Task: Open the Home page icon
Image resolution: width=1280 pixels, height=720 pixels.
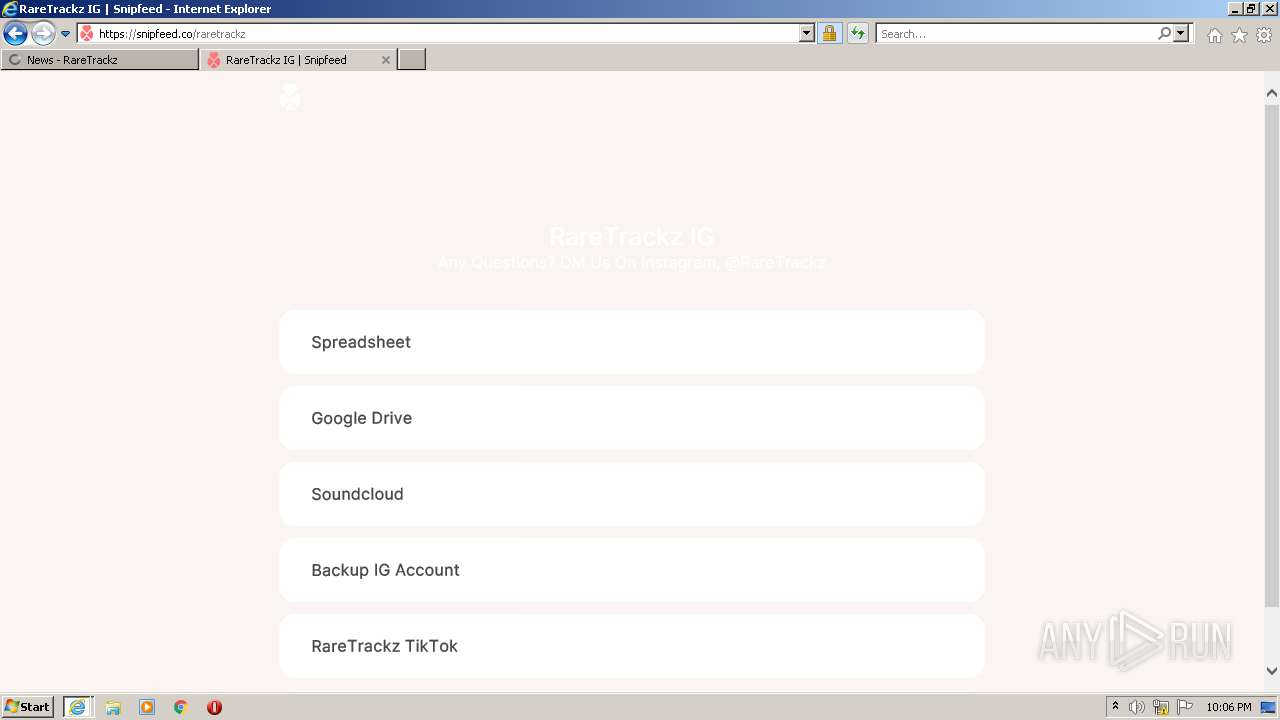Action: [1214, 35]
